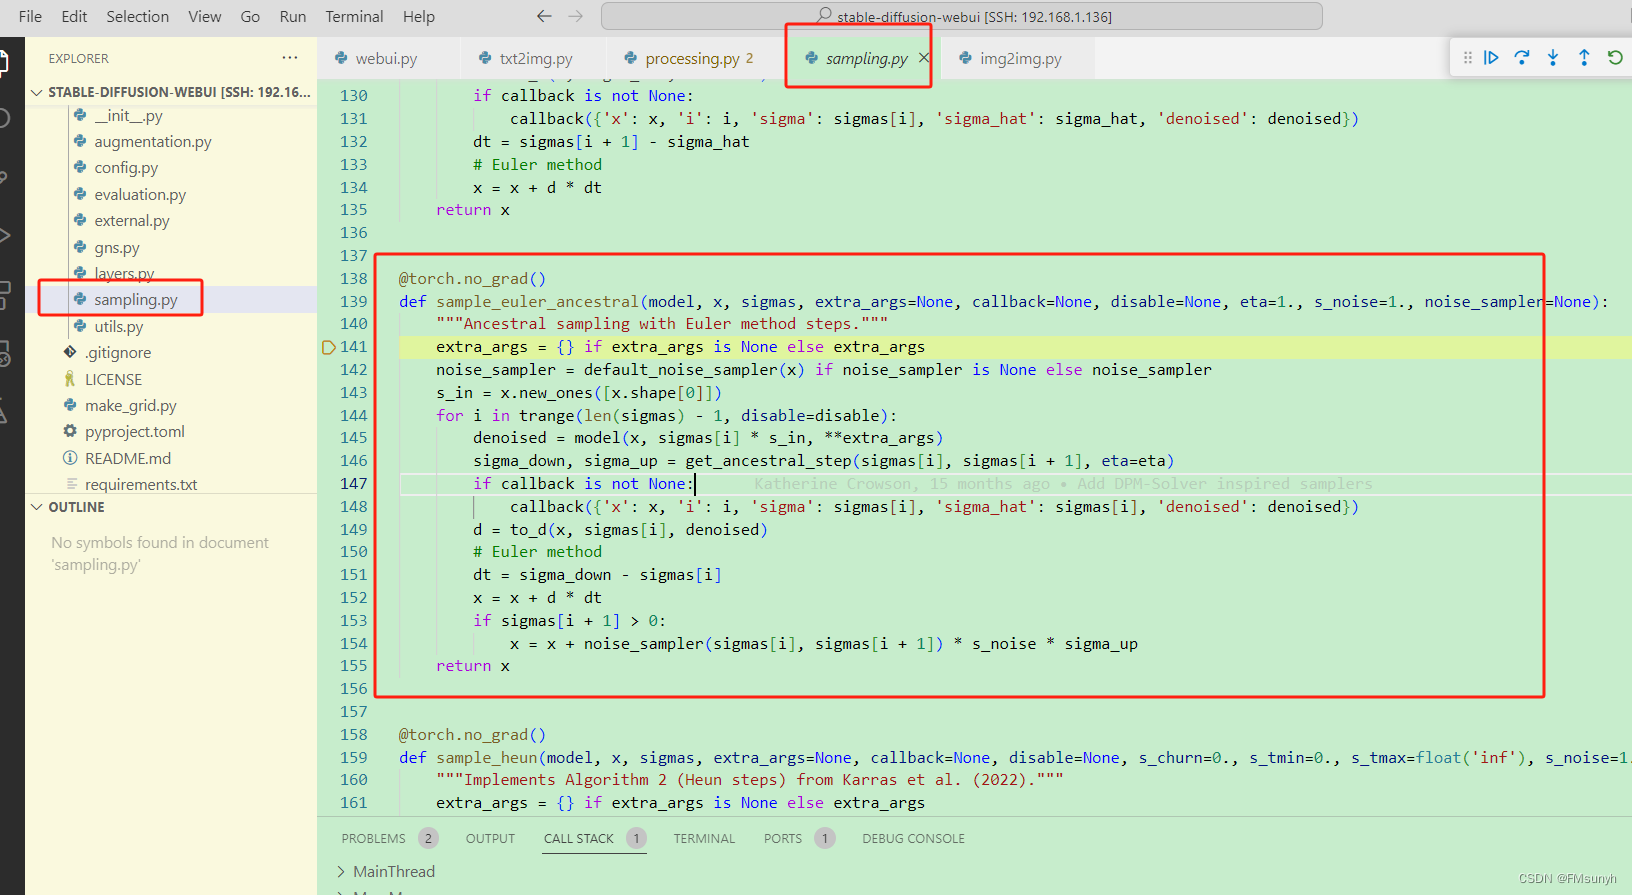
Task: Toggle the breakpoint marker on line 141
Action: pyautogui.click(x=329, y=347)
